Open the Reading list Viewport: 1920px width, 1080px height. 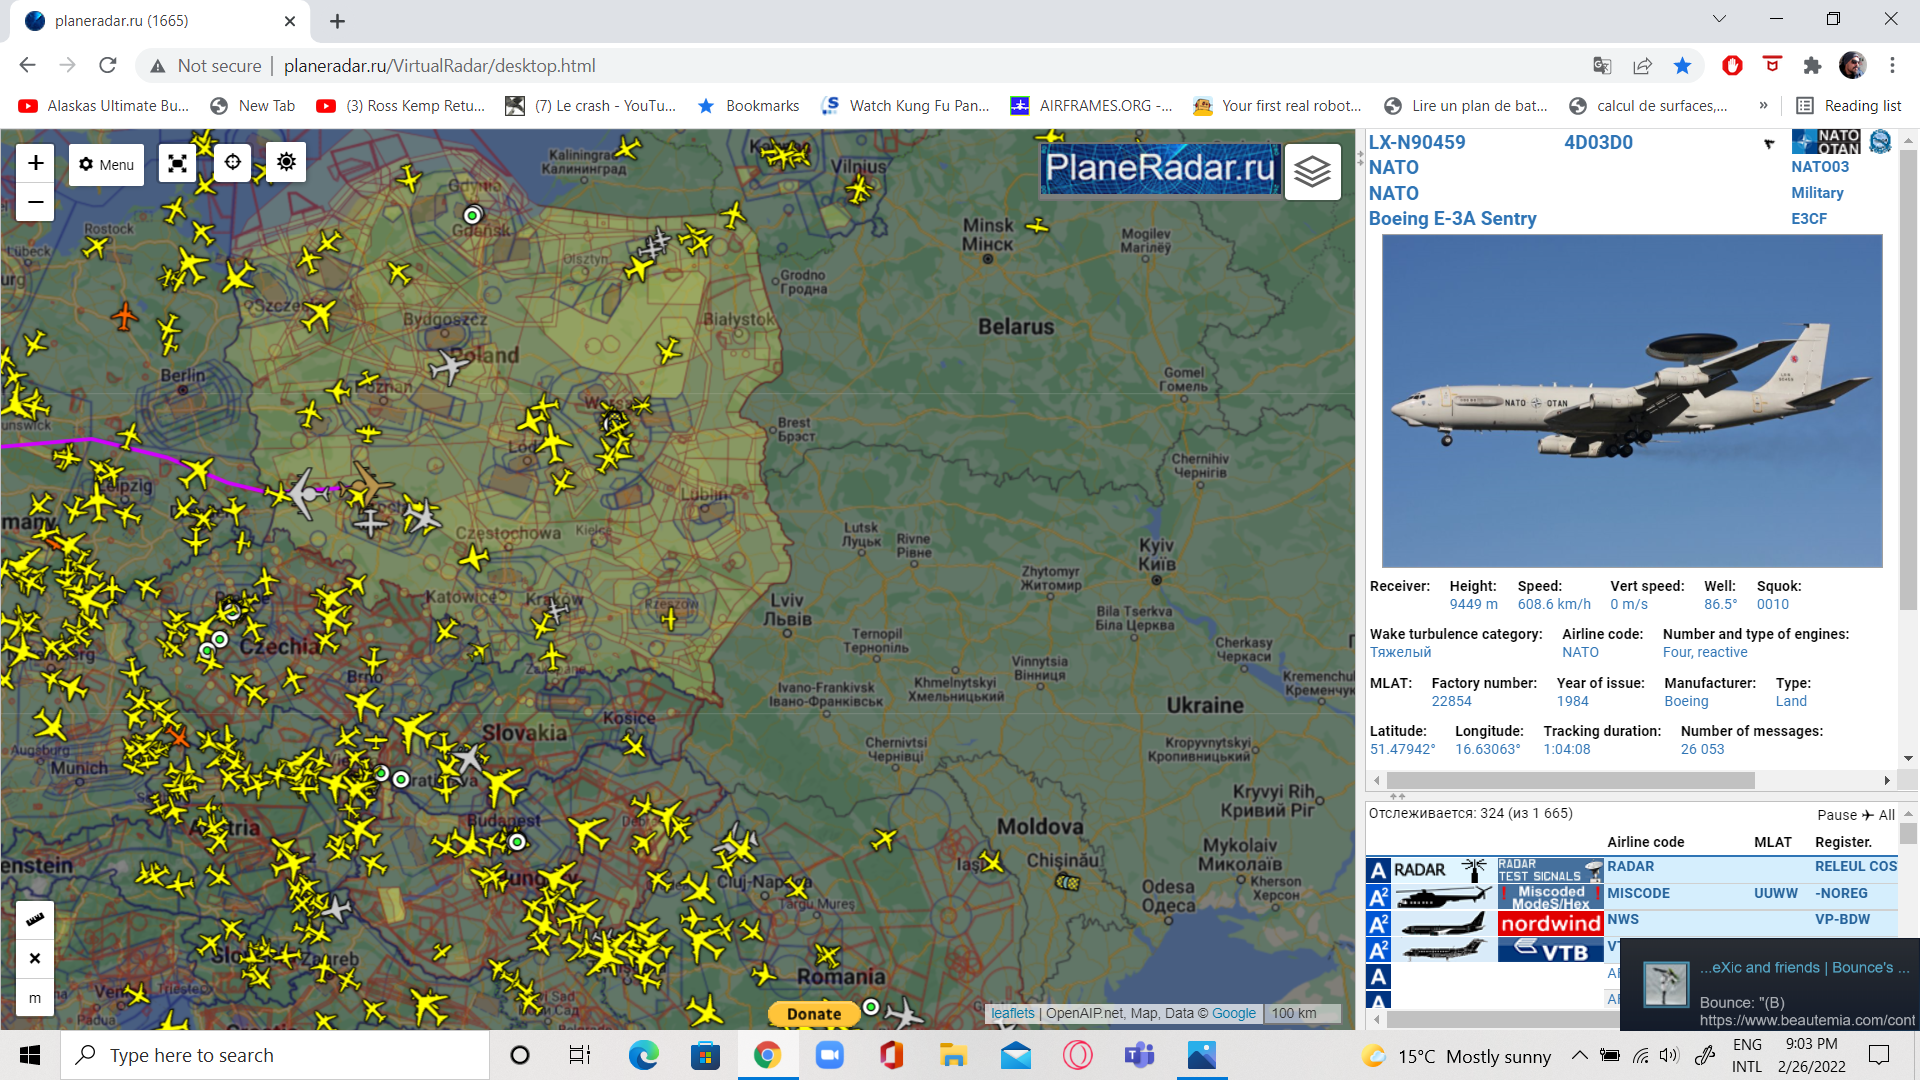[1848, 106]
